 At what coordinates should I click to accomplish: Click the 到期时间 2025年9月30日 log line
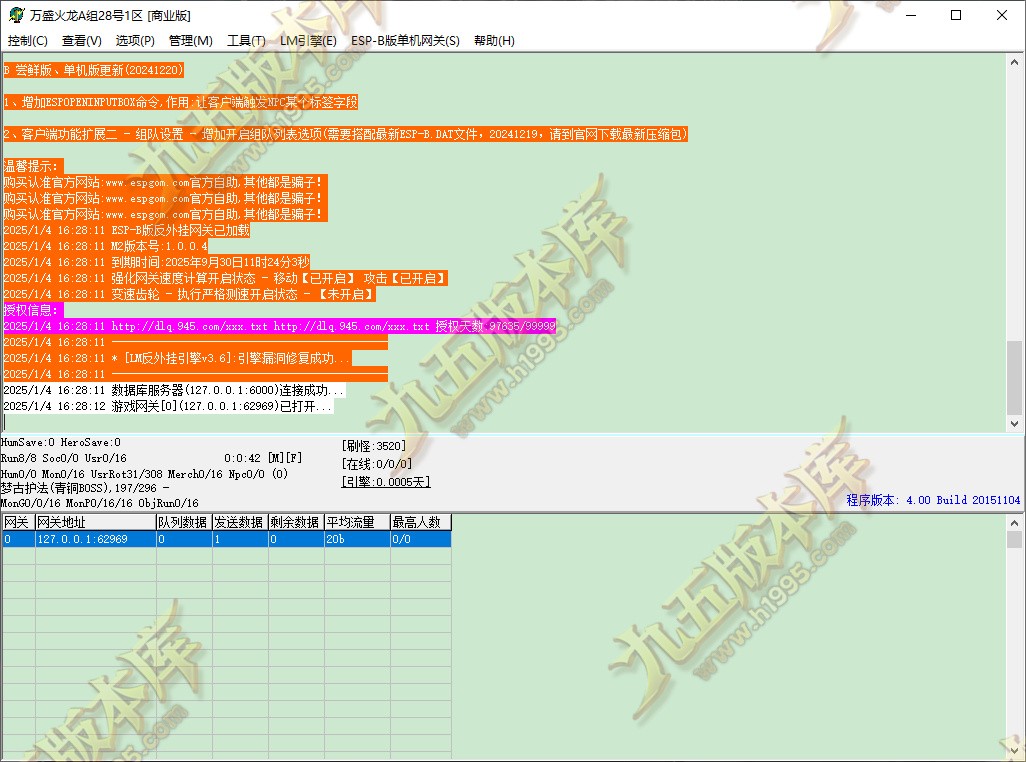coord(156,262)
